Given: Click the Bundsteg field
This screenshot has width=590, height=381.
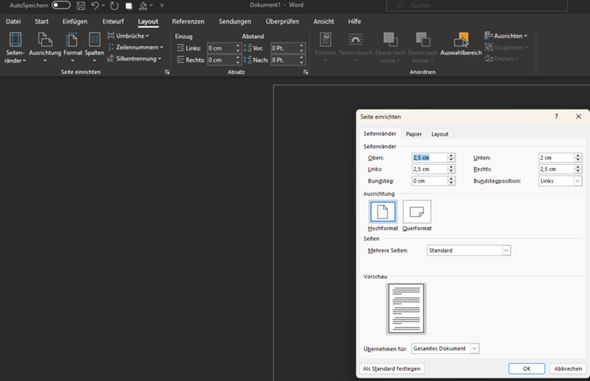Looking at the screenshot, I should 429,181.
